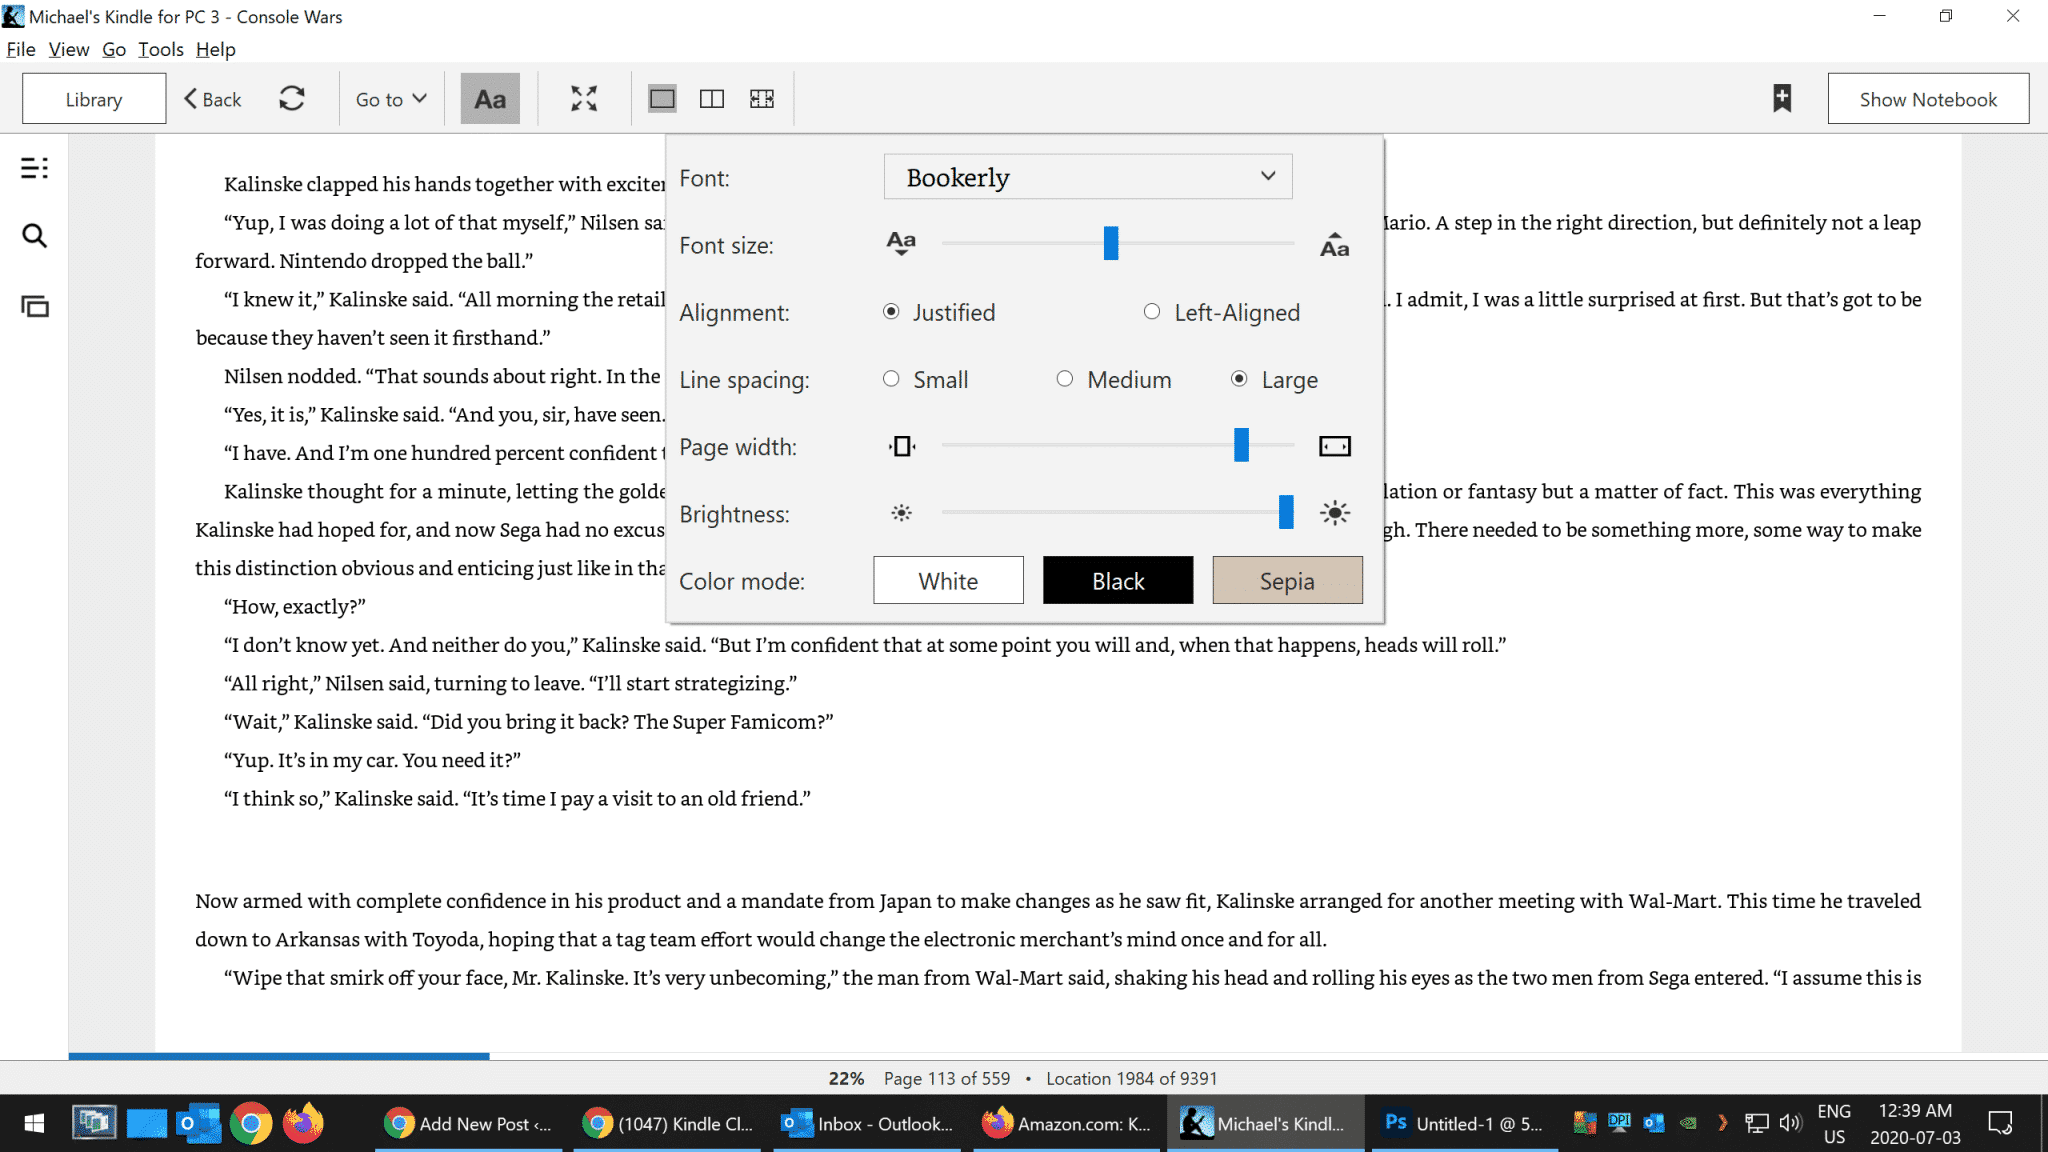Open the File menu
2048x1152 pixels.
[20, 49]
